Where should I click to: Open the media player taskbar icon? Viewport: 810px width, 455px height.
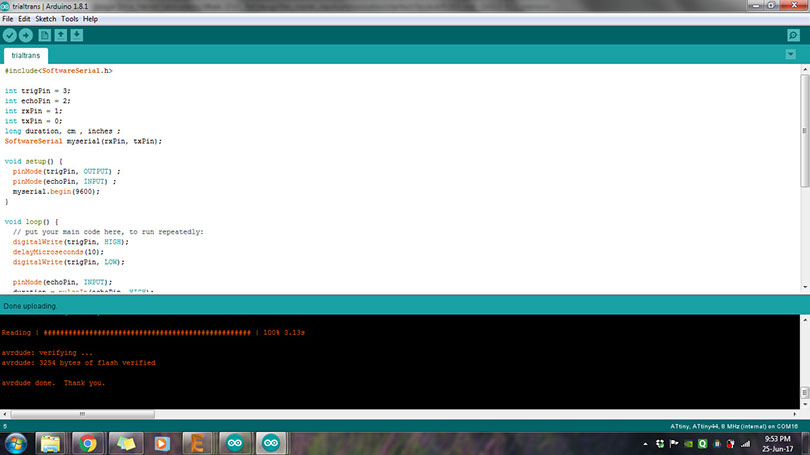tap(162, 444)
